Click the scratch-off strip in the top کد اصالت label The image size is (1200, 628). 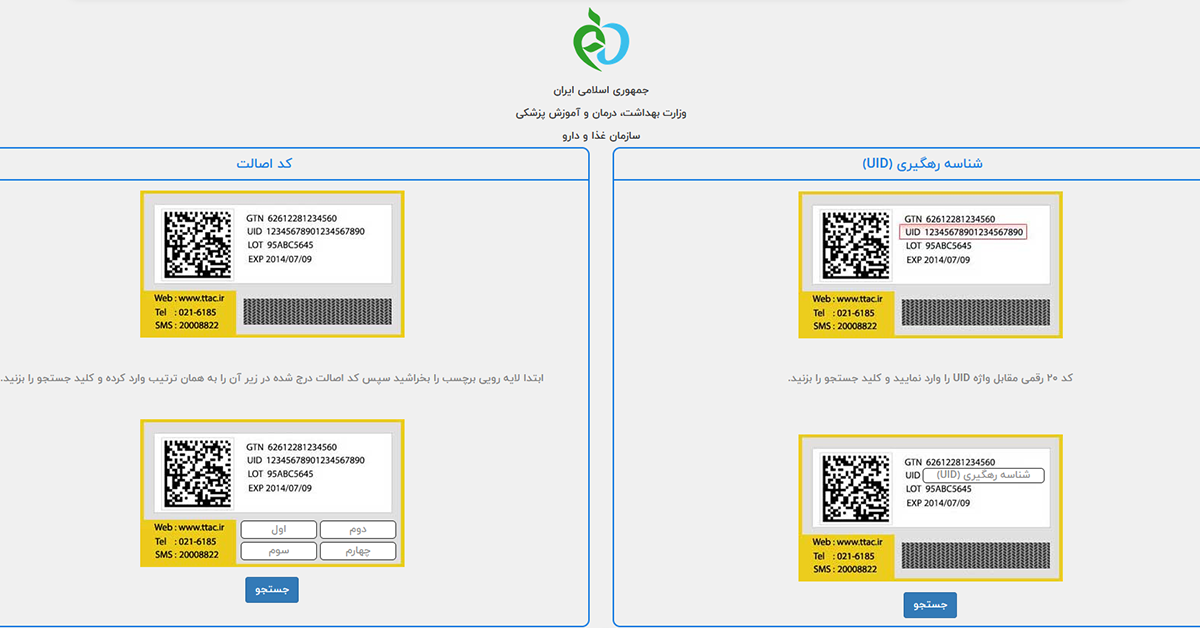(x=318, y=312)
